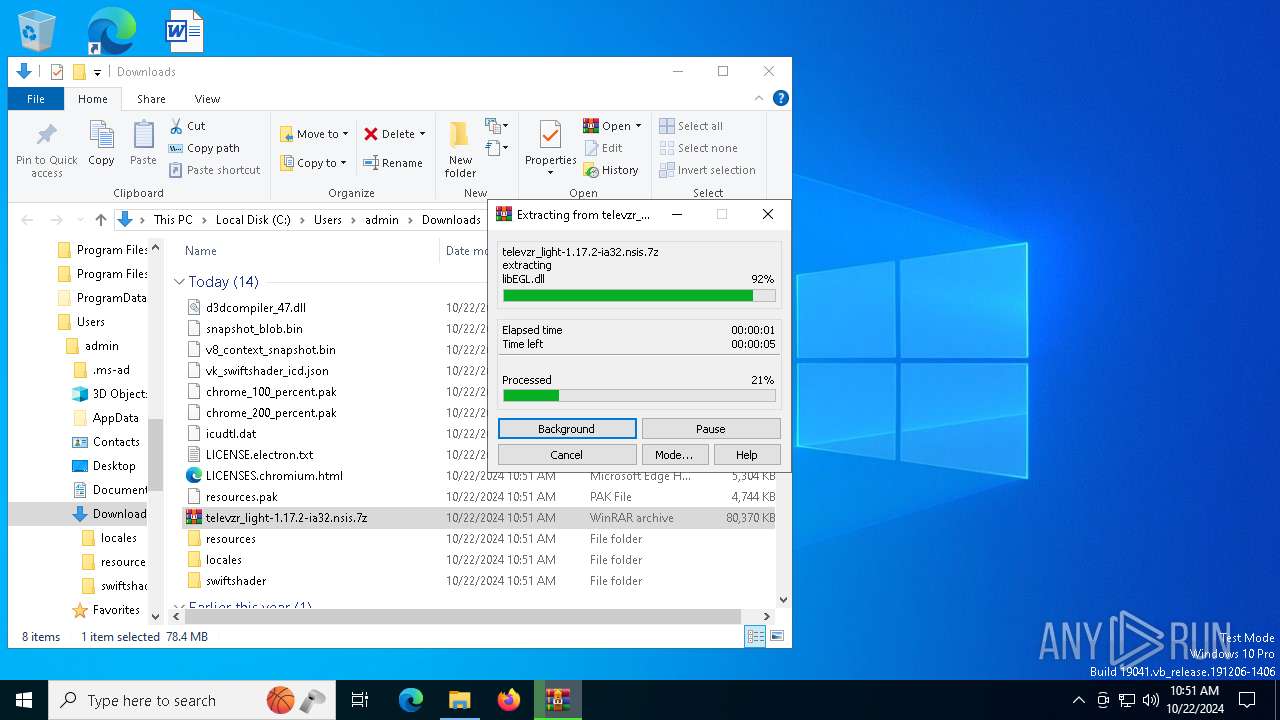This screenshot has height=720, width=1280.
Task: Open File Explorer from taskbar
Action: coord(459,700)
